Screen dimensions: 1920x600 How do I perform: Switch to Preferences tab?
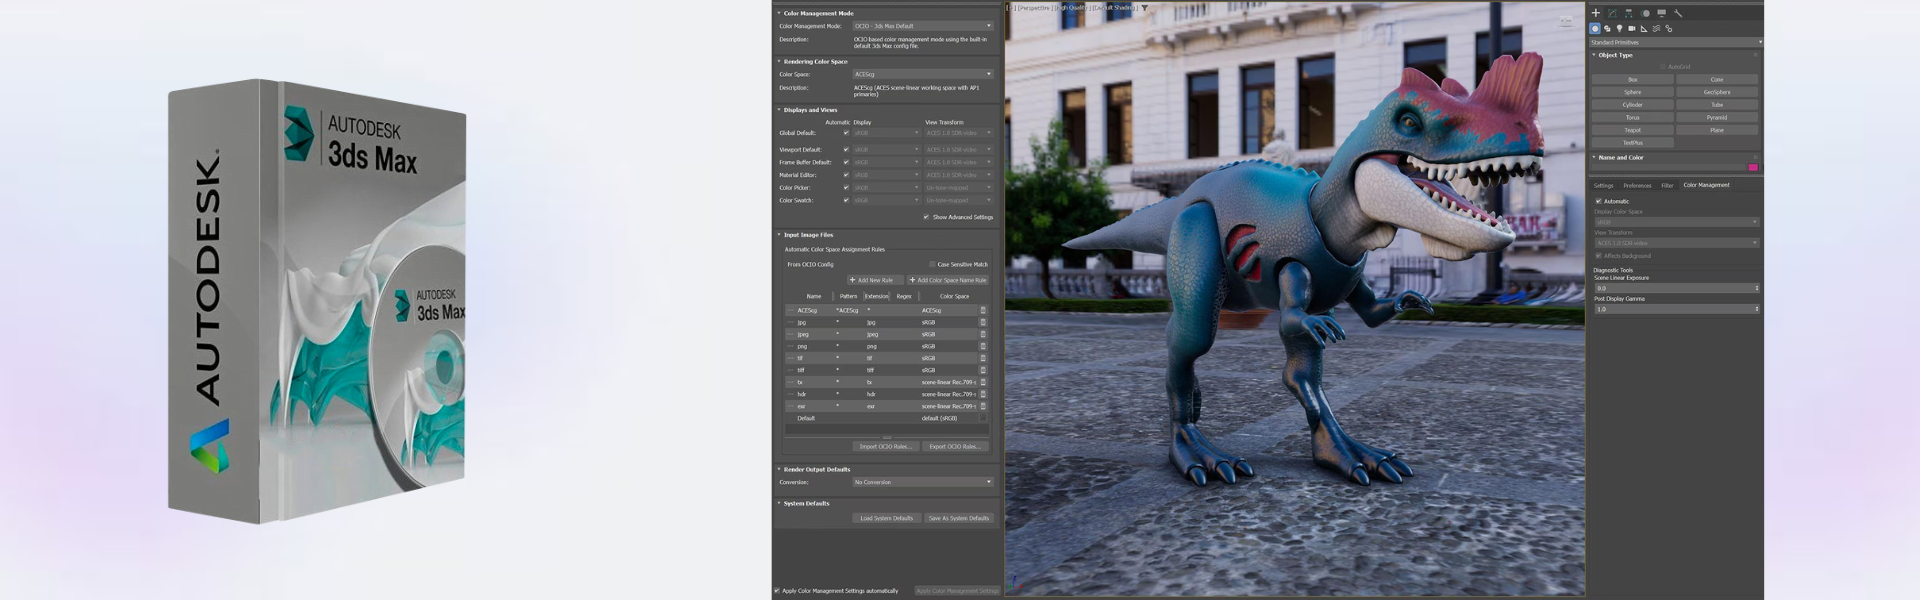pos(1637,185)
